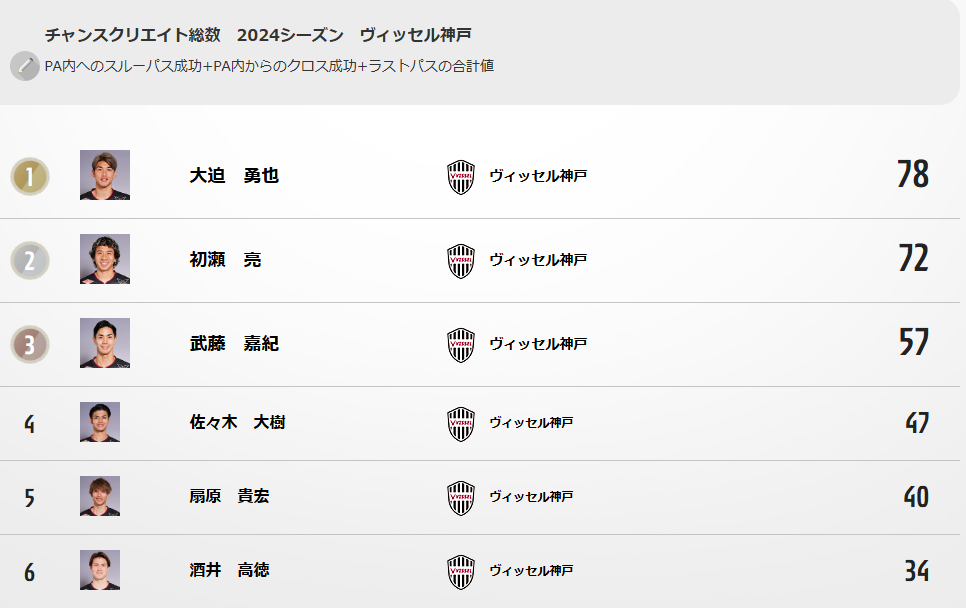This screenshot has width=966, height=608.
Task: Open player photo of 武藤 嘉紀
Action: pyautogui.click(x=105, y=343)
